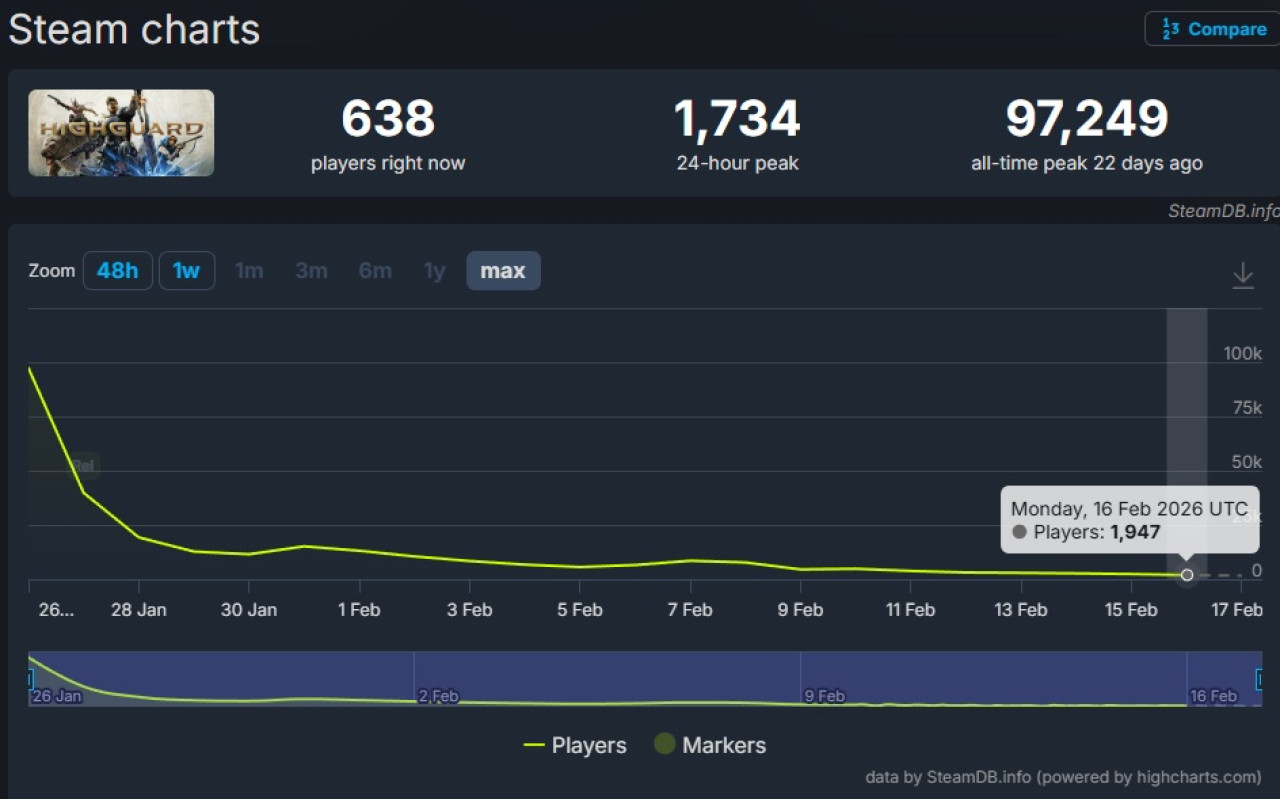Click the Steam charts heading
1280x799 pixels.
coord(133,29)
